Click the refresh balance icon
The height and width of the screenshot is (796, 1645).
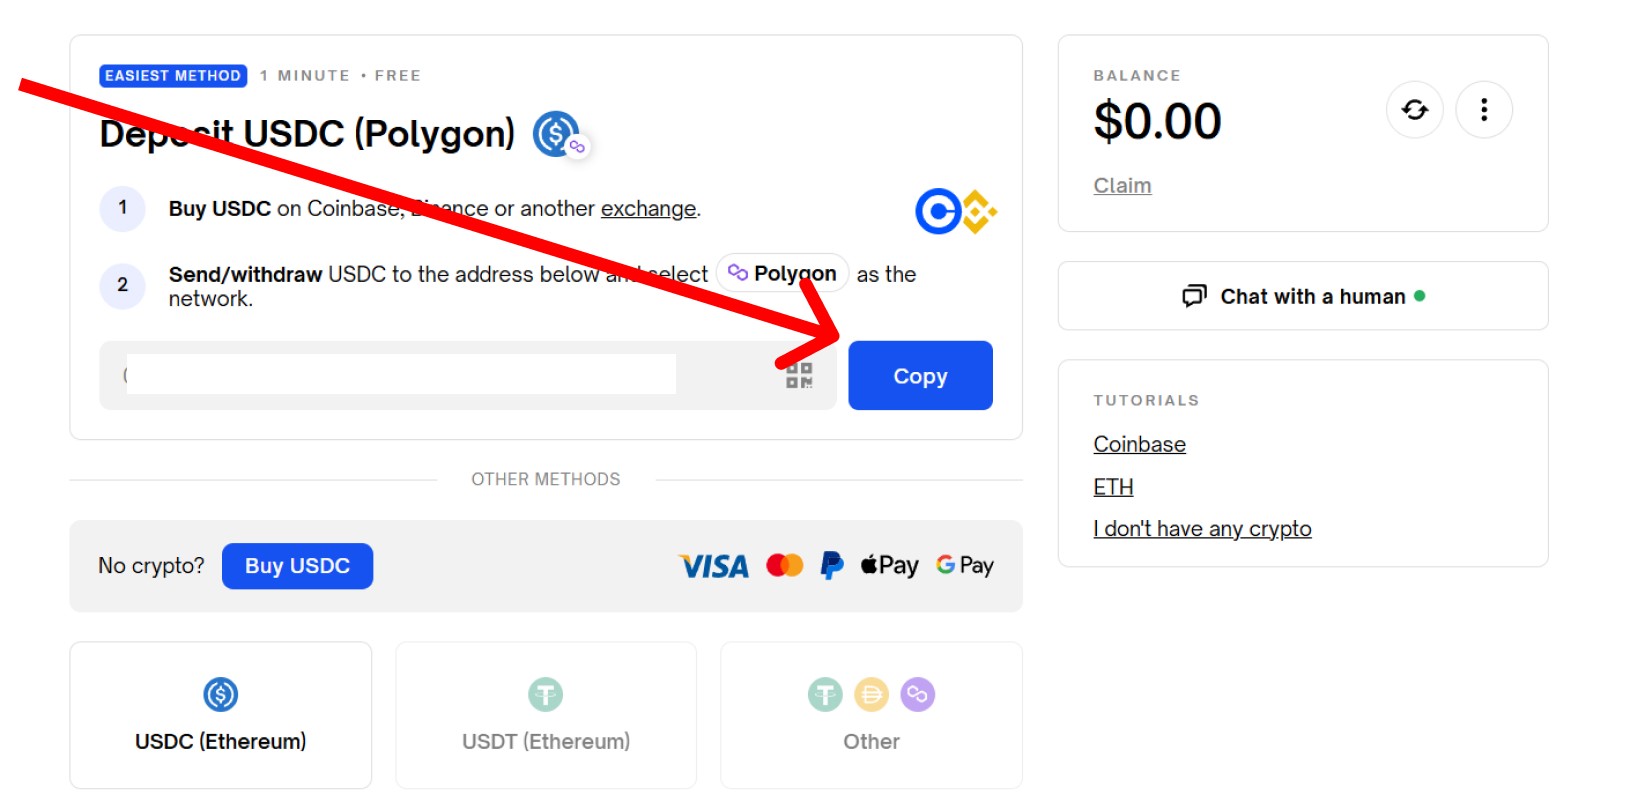tap(1414, 109)
